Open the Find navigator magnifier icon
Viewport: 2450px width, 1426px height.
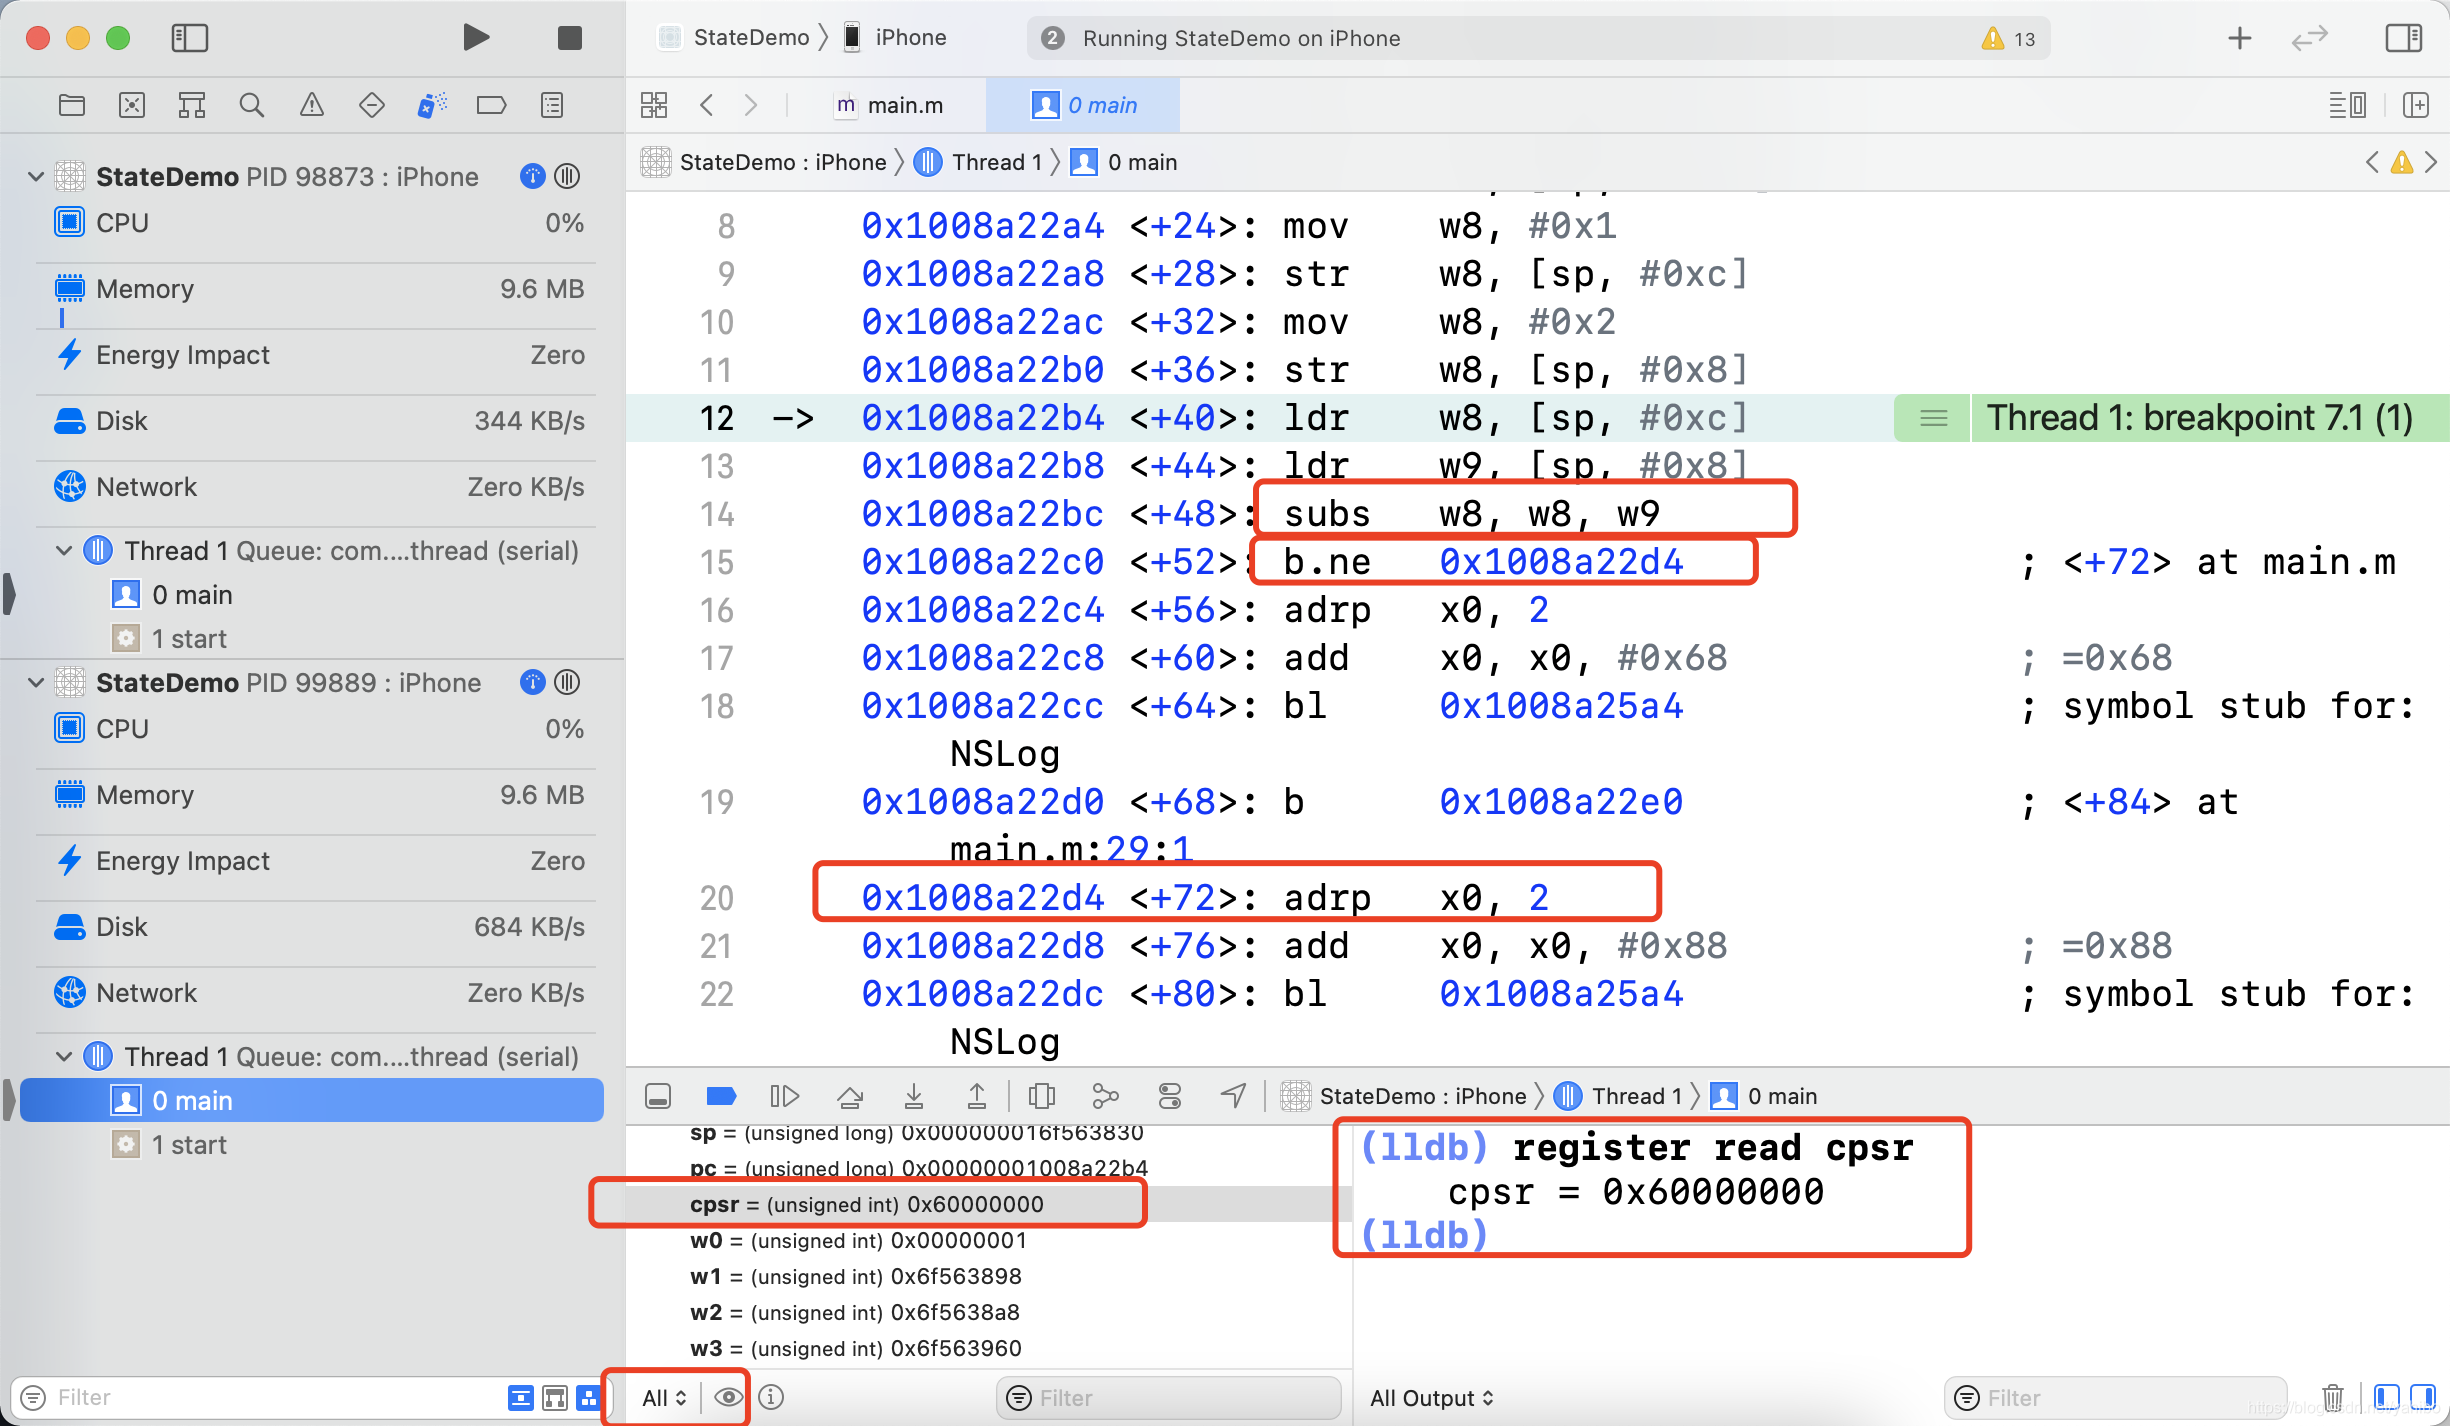[x=251, y=105]
